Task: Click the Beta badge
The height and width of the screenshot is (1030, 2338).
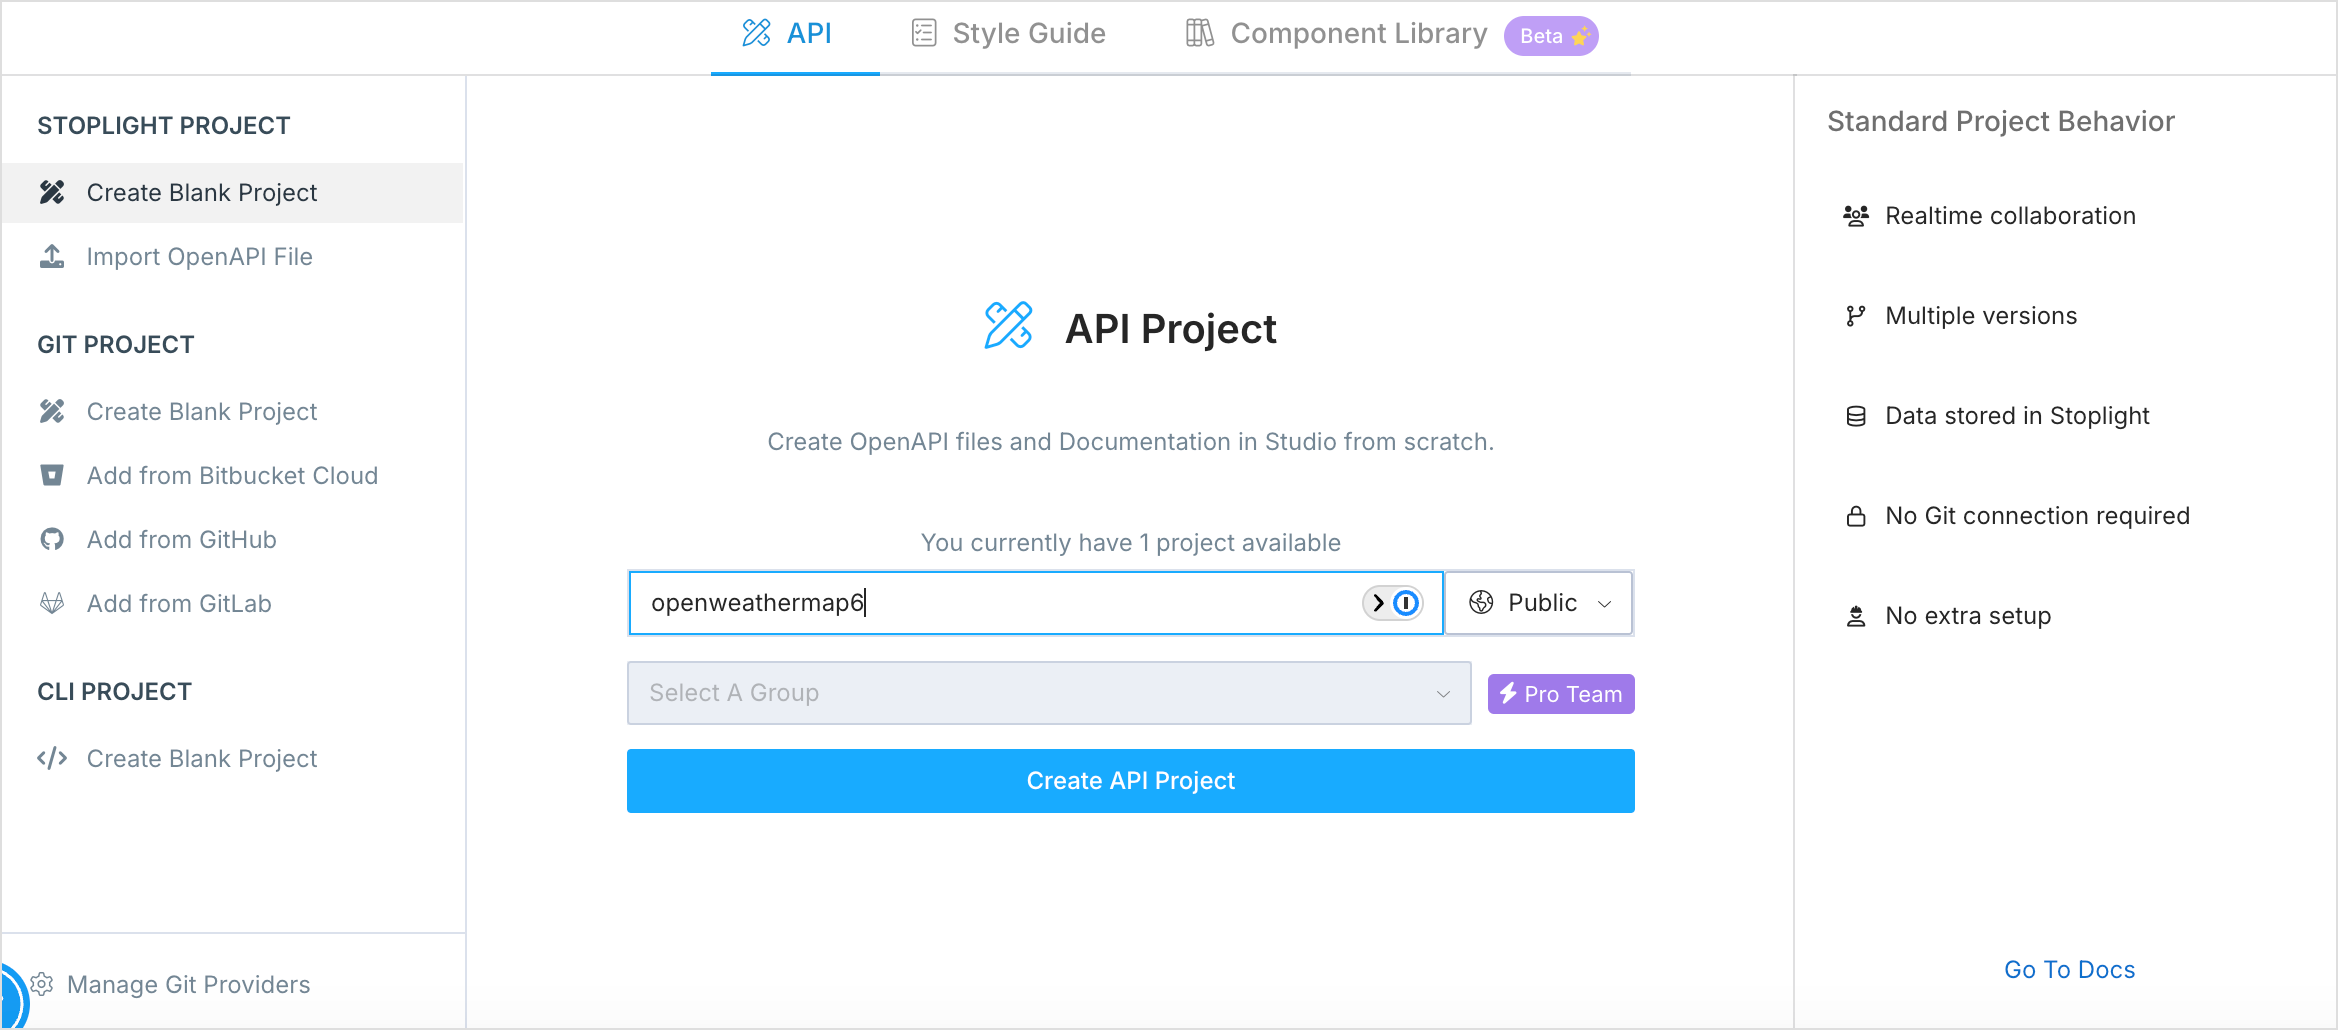Action: 1551,36
